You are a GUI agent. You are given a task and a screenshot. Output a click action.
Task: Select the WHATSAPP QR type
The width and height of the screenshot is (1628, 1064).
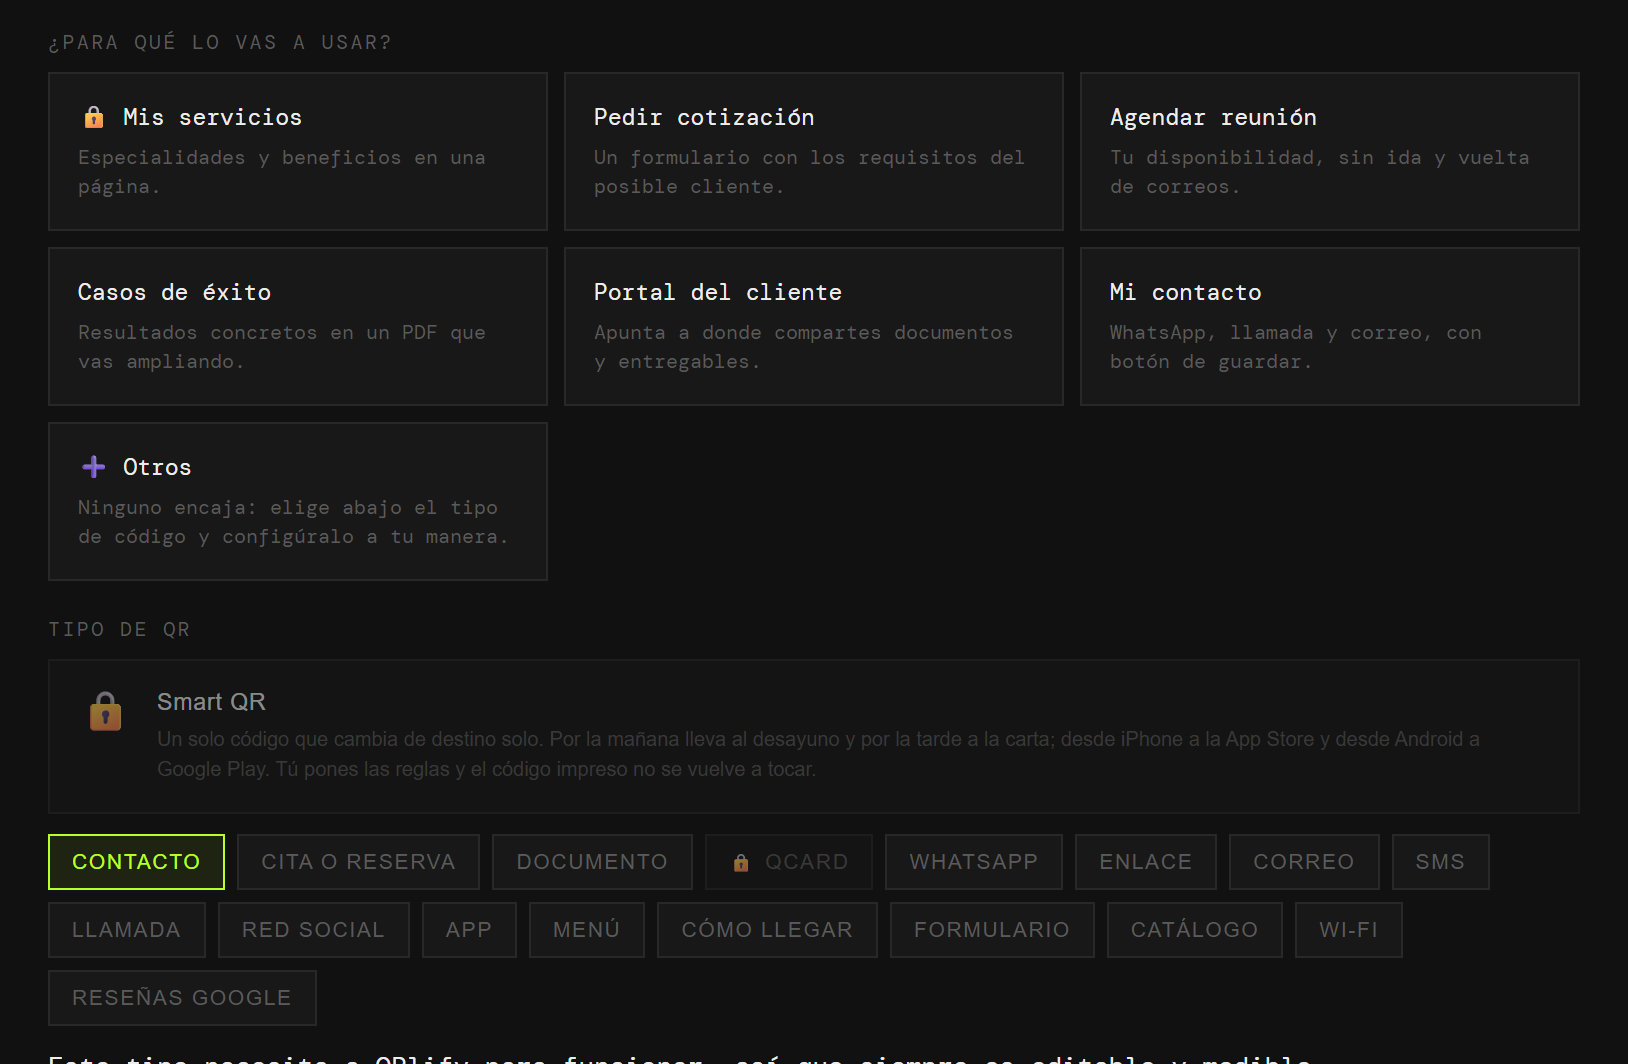point(974,862)
